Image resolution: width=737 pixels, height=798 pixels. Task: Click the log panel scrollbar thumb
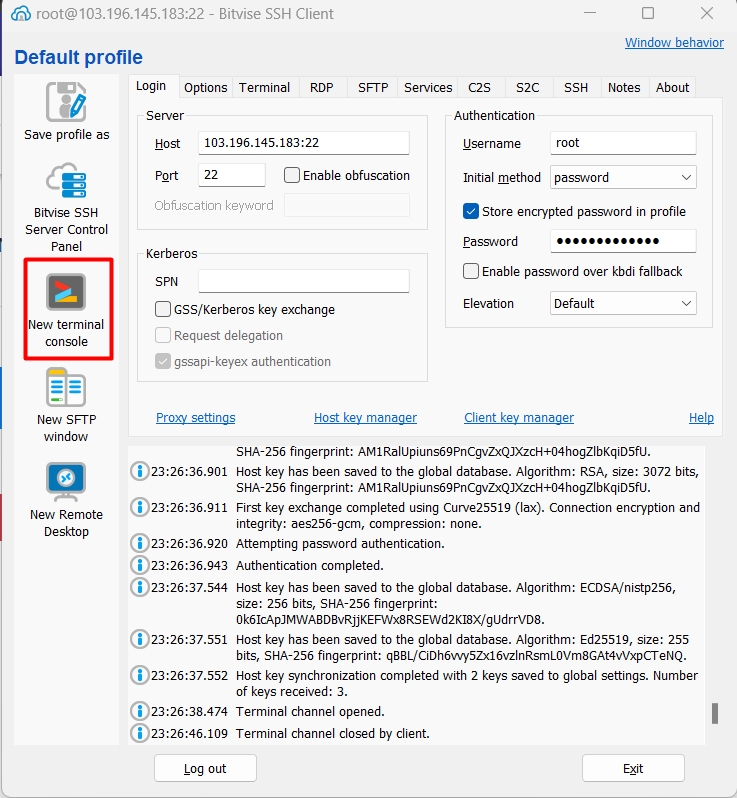[715, 713]
